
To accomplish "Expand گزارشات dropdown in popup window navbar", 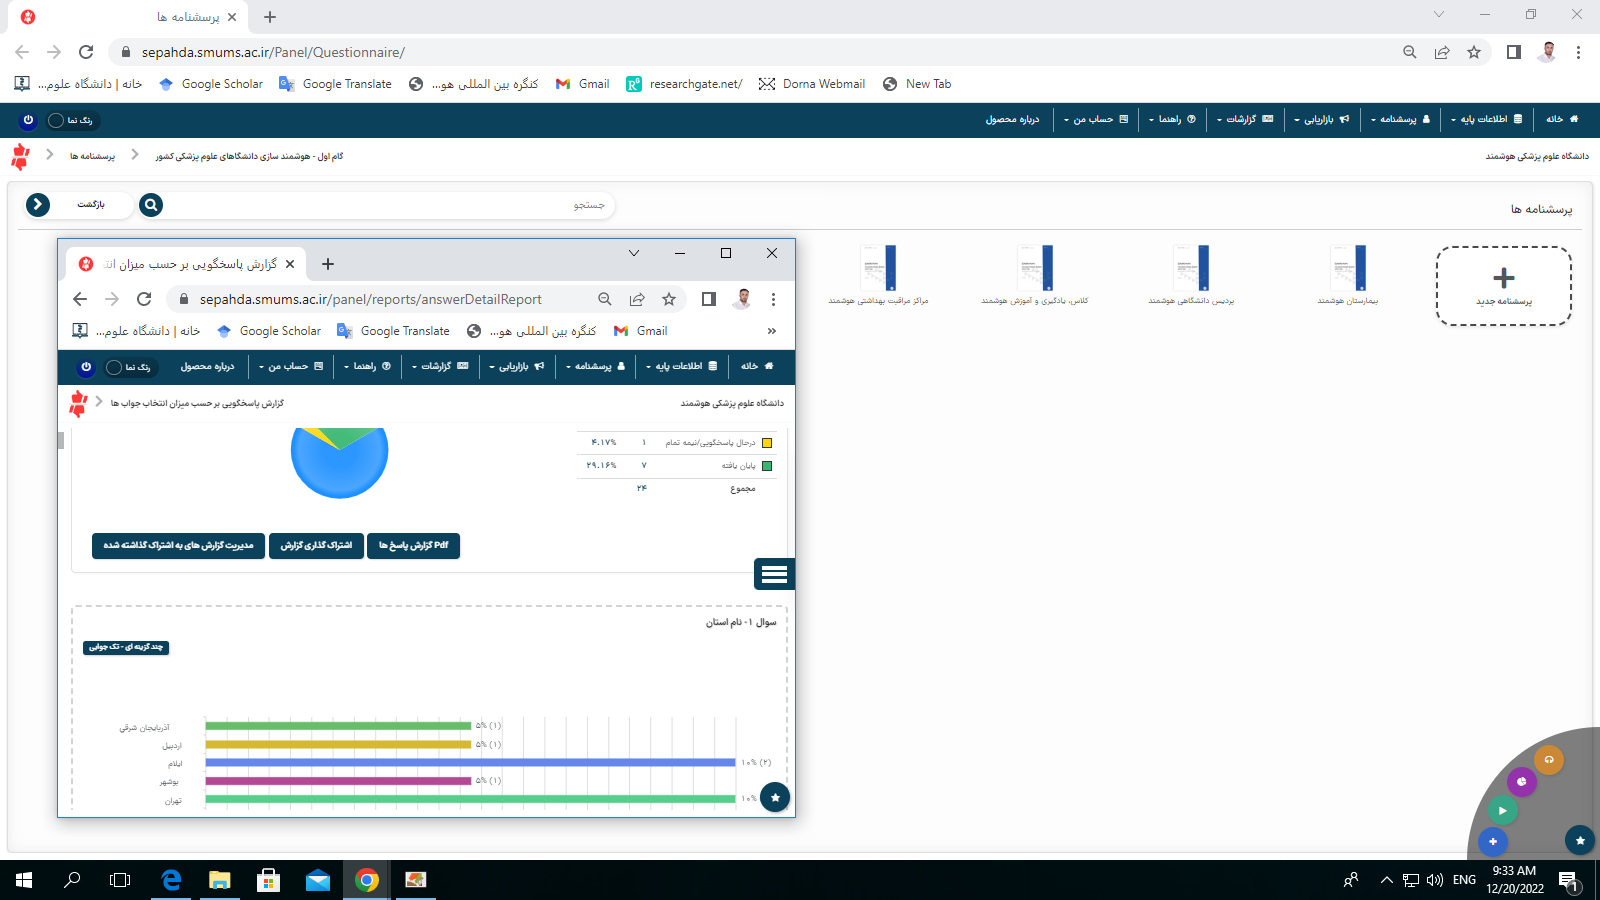I will tap(440, 366).
